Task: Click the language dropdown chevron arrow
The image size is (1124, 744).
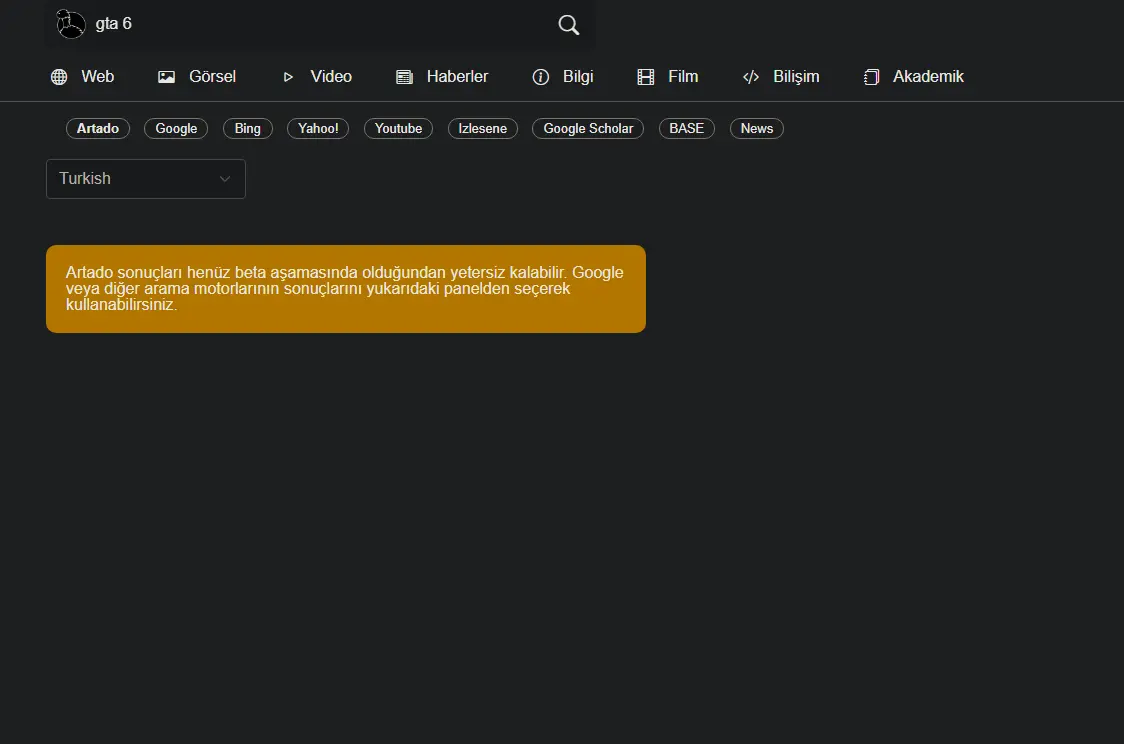Action: 224,179
